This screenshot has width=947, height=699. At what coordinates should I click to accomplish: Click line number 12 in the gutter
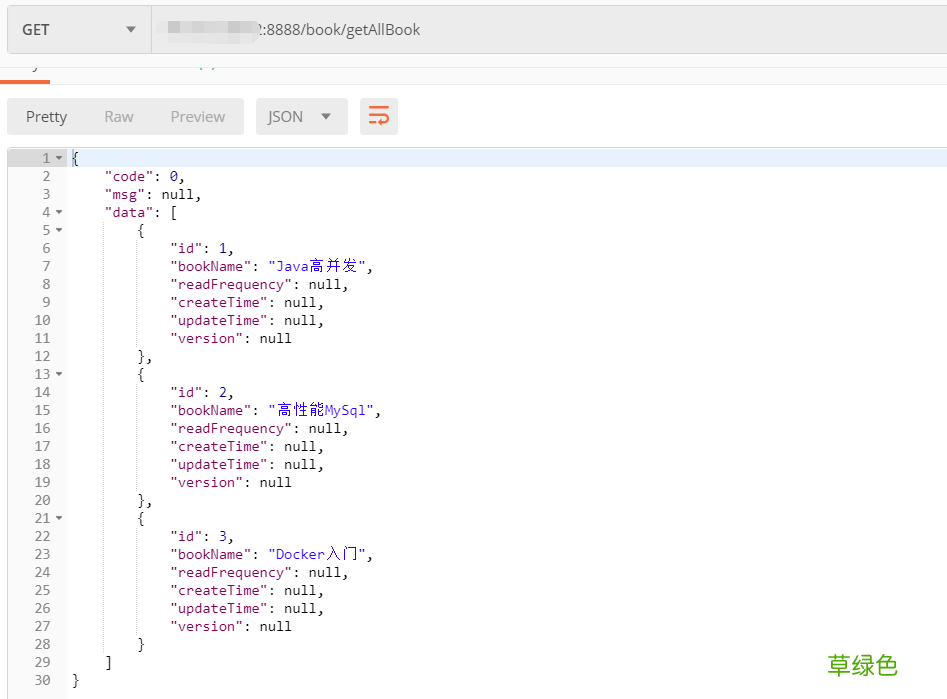42,356
